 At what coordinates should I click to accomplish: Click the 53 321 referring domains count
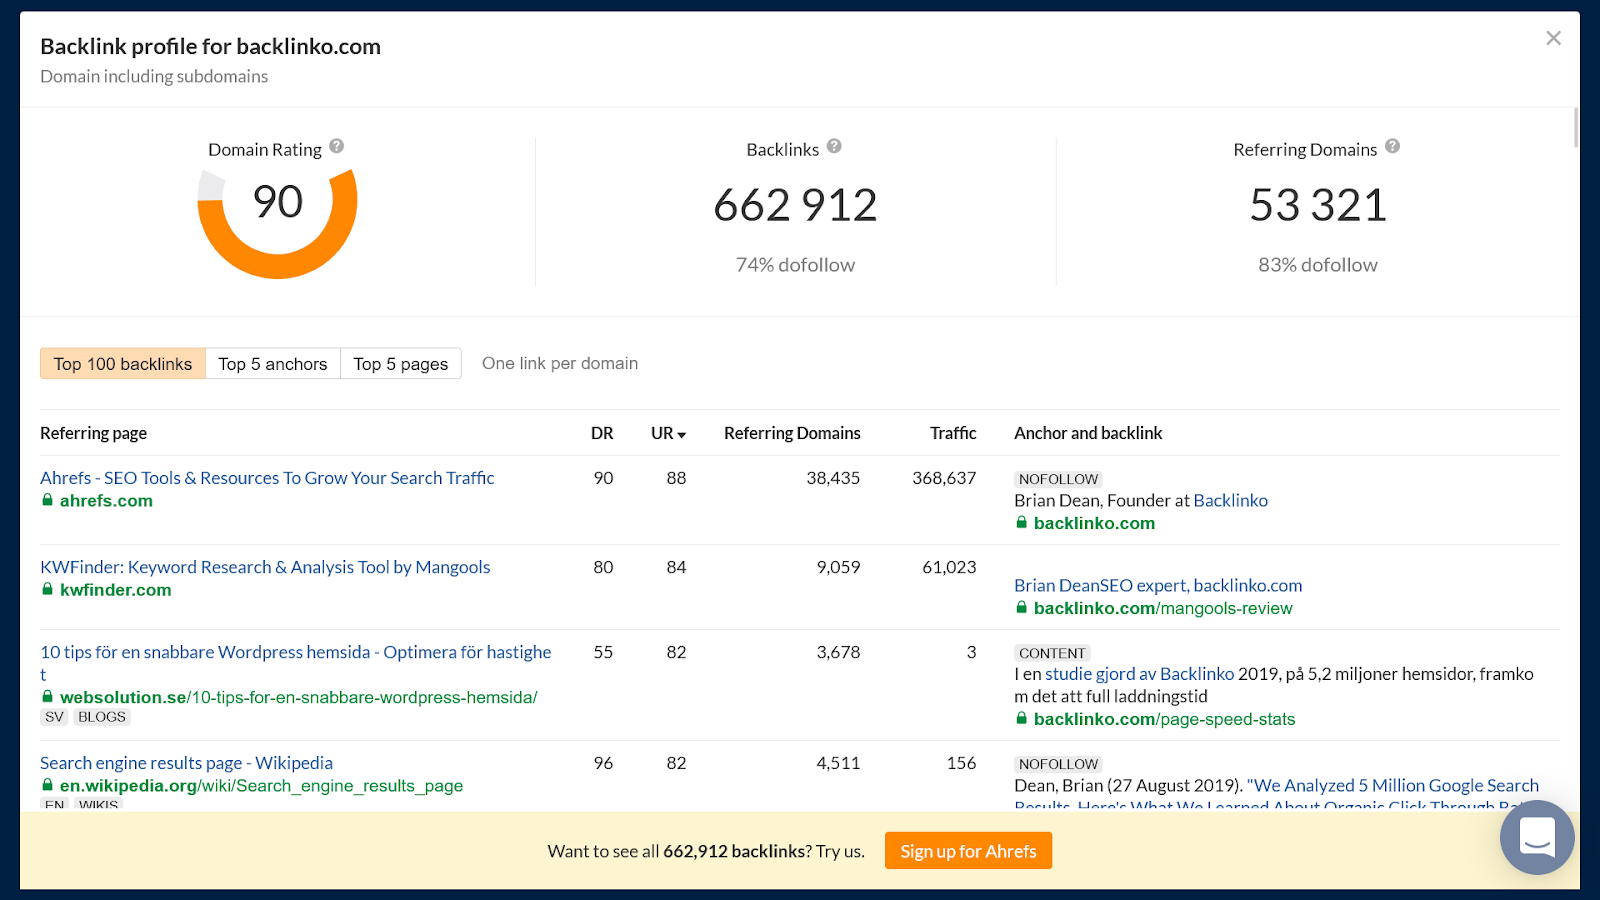tap(1318, 205)
